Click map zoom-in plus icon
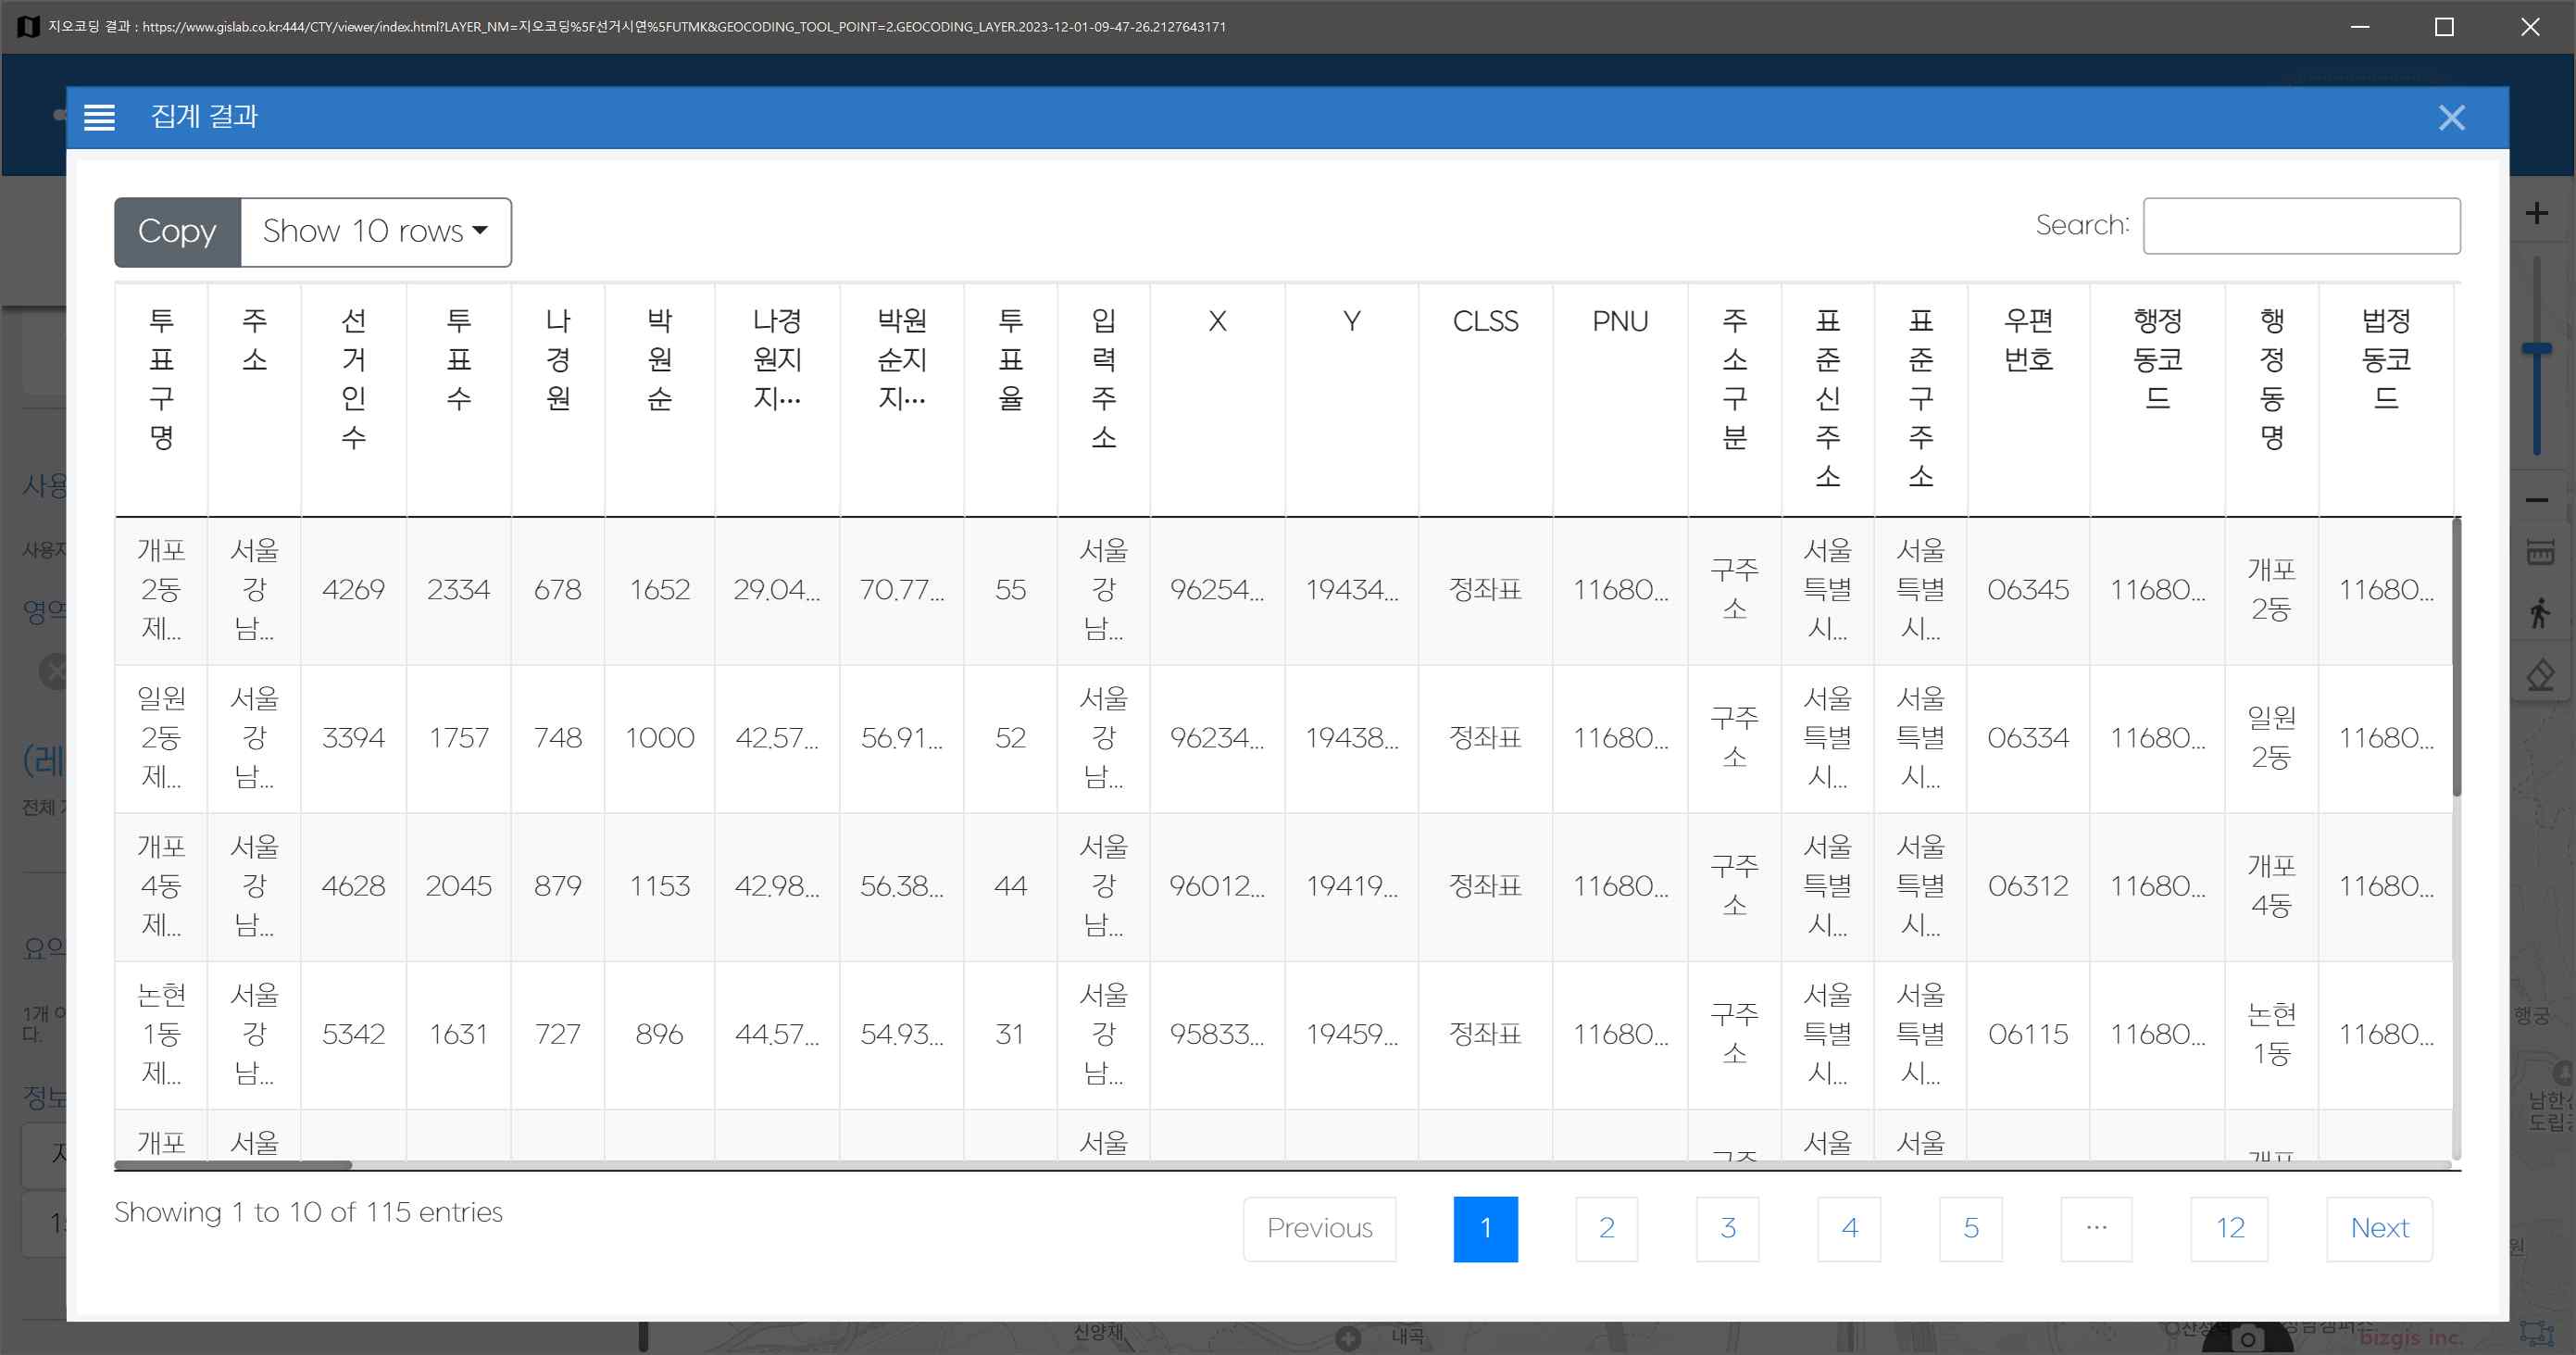The height and width of the screenshot is (1355, 2576). coord(2536,213)
